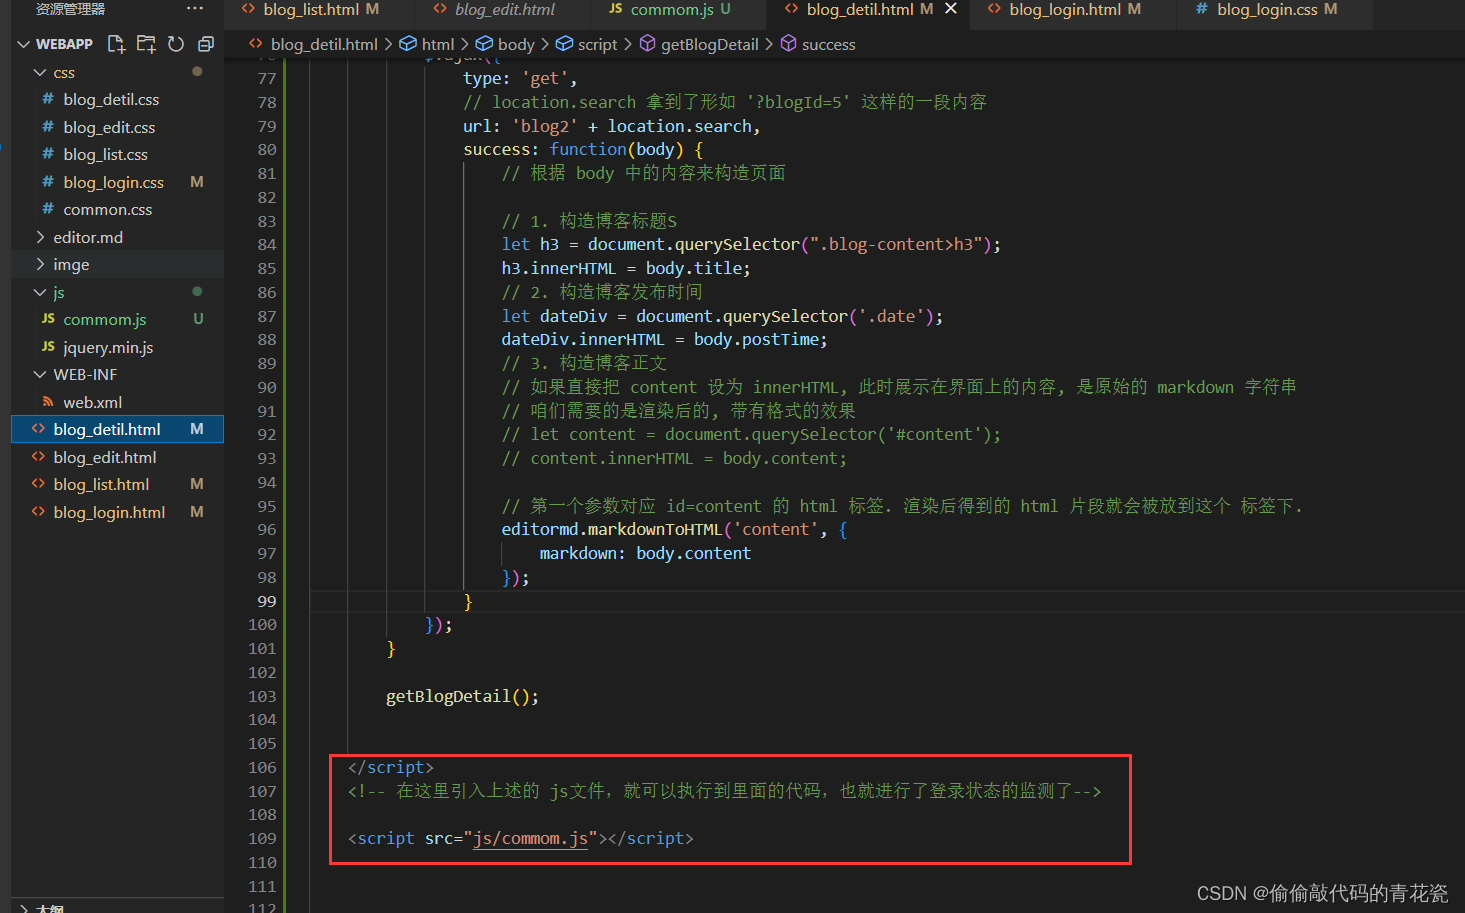The image size is (1465, 913).
Task: Switch to the commom.js tab
Action: tap(670, 9)
